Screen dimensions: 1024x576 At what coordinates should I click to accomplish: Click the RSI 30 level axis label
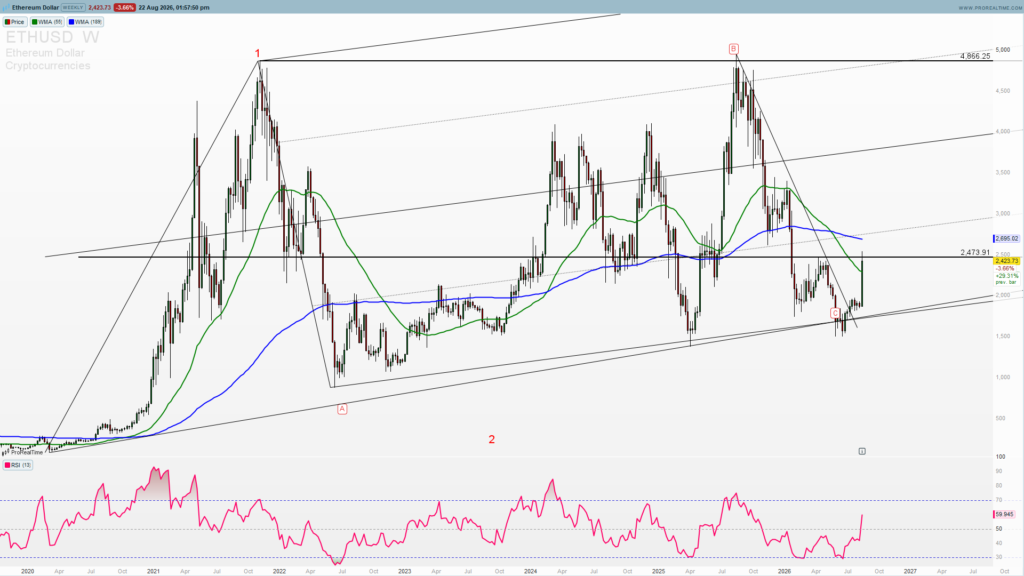coord(999,557)
